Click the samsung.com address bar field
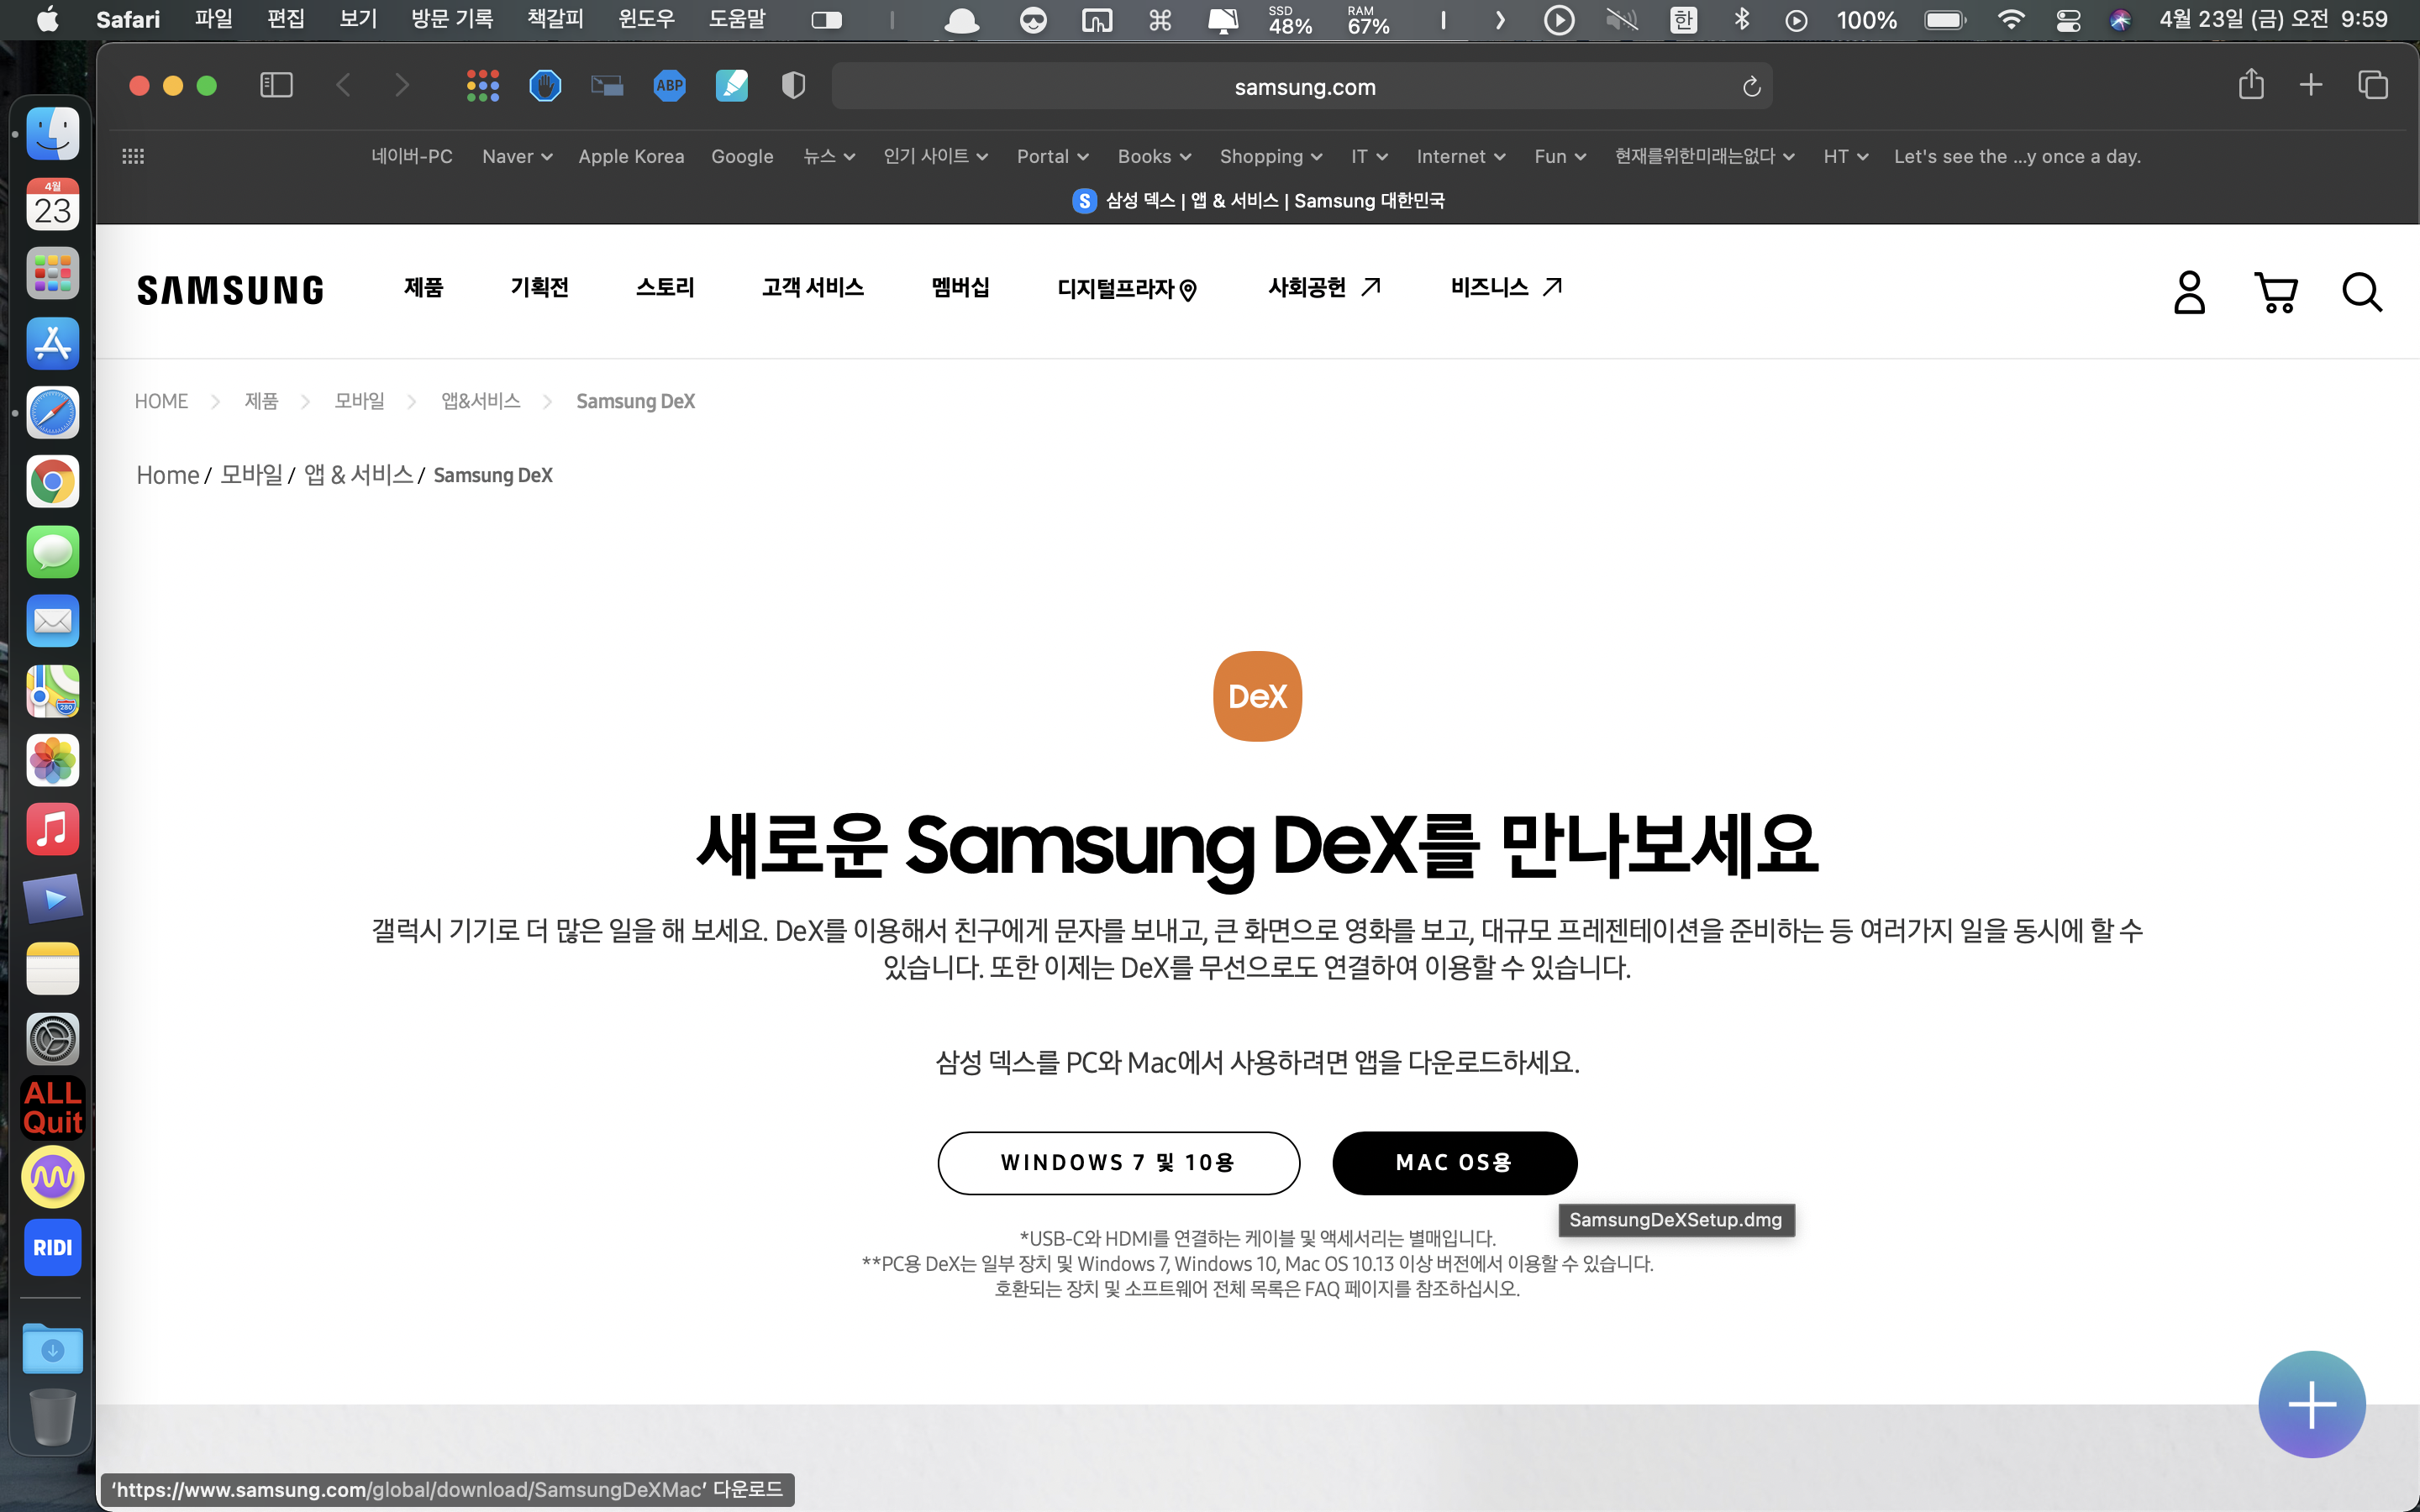The image size is (2420, 1512). 1304,87
